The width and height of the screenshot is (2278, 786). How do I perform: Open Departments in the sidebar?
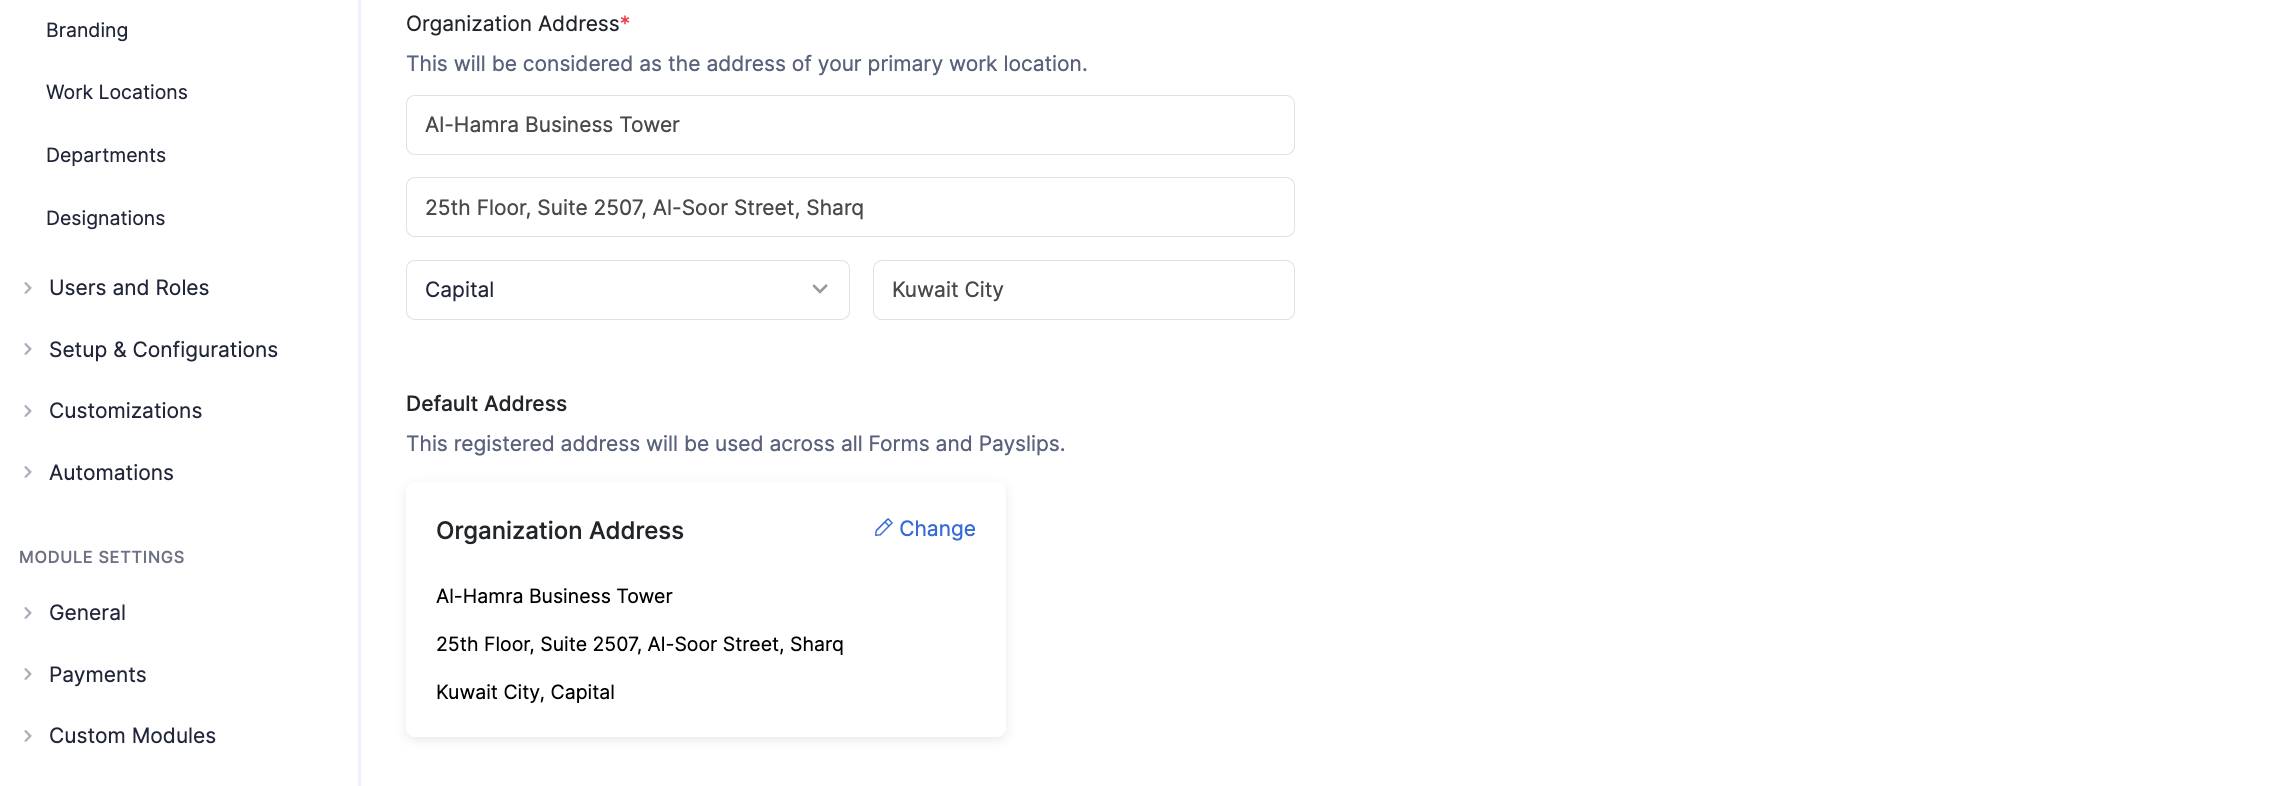click(x=106, y=155)
